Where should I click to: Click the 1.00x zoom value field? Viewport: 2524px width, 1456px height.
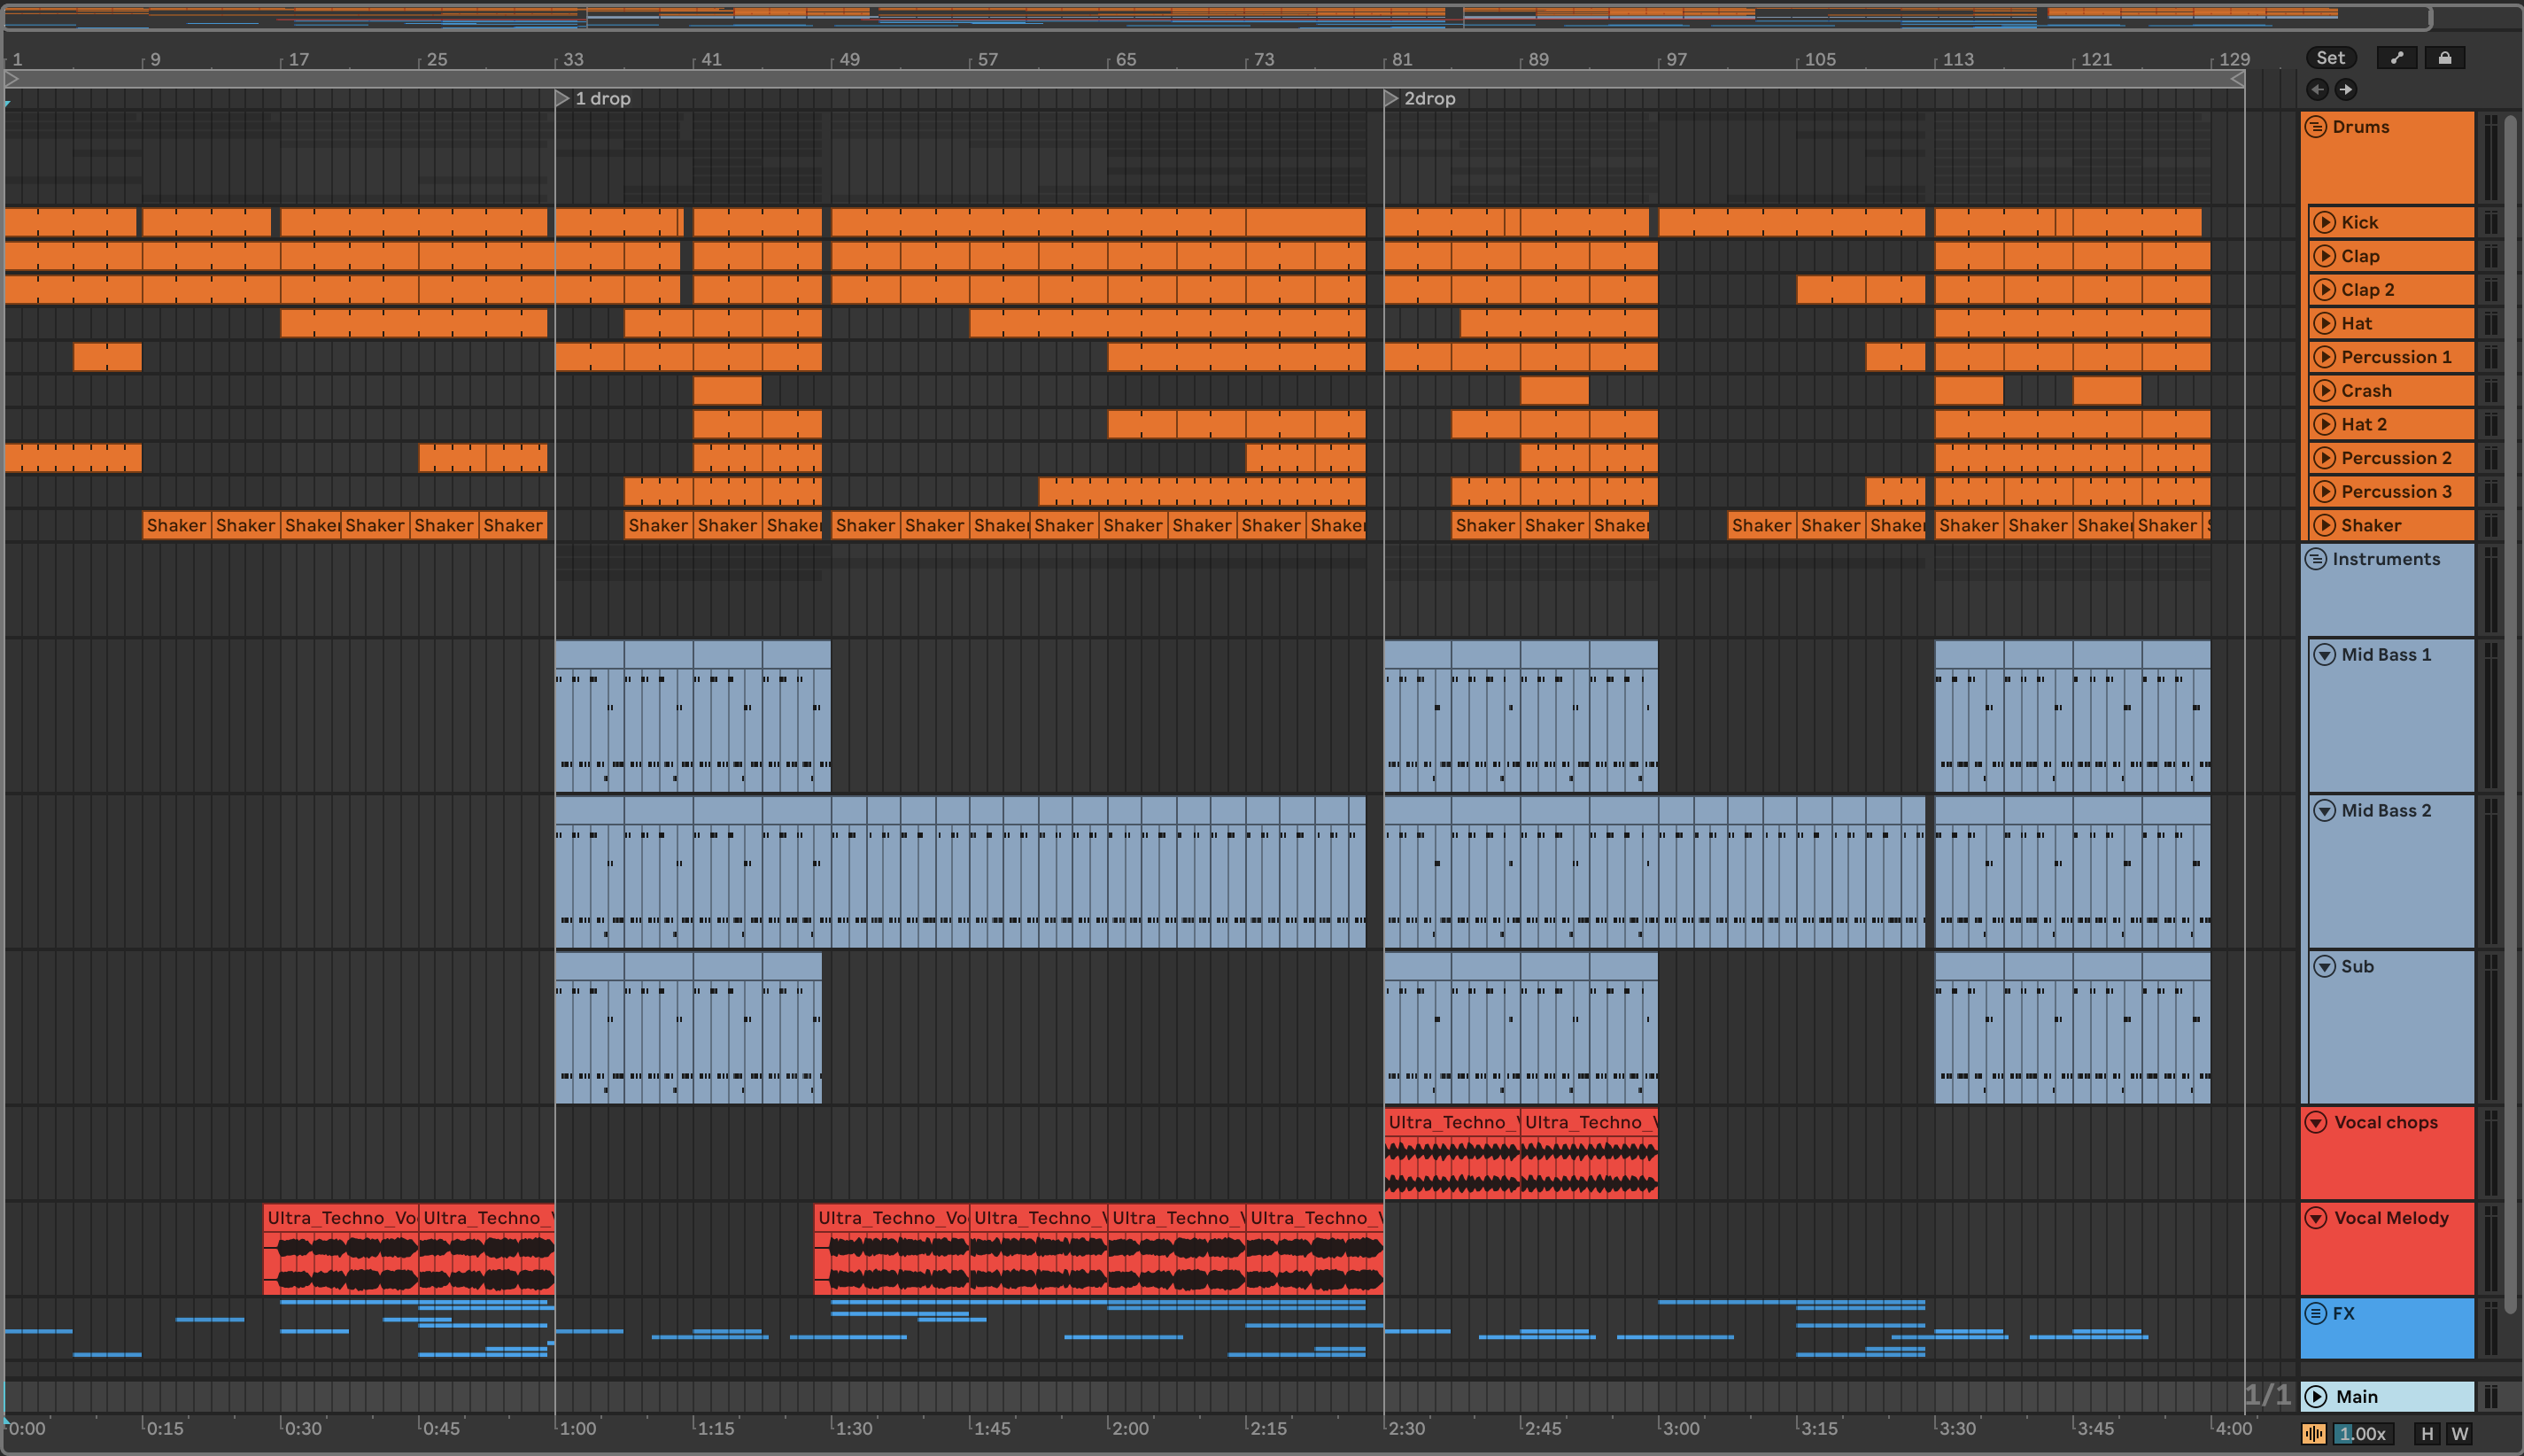2362,1434
